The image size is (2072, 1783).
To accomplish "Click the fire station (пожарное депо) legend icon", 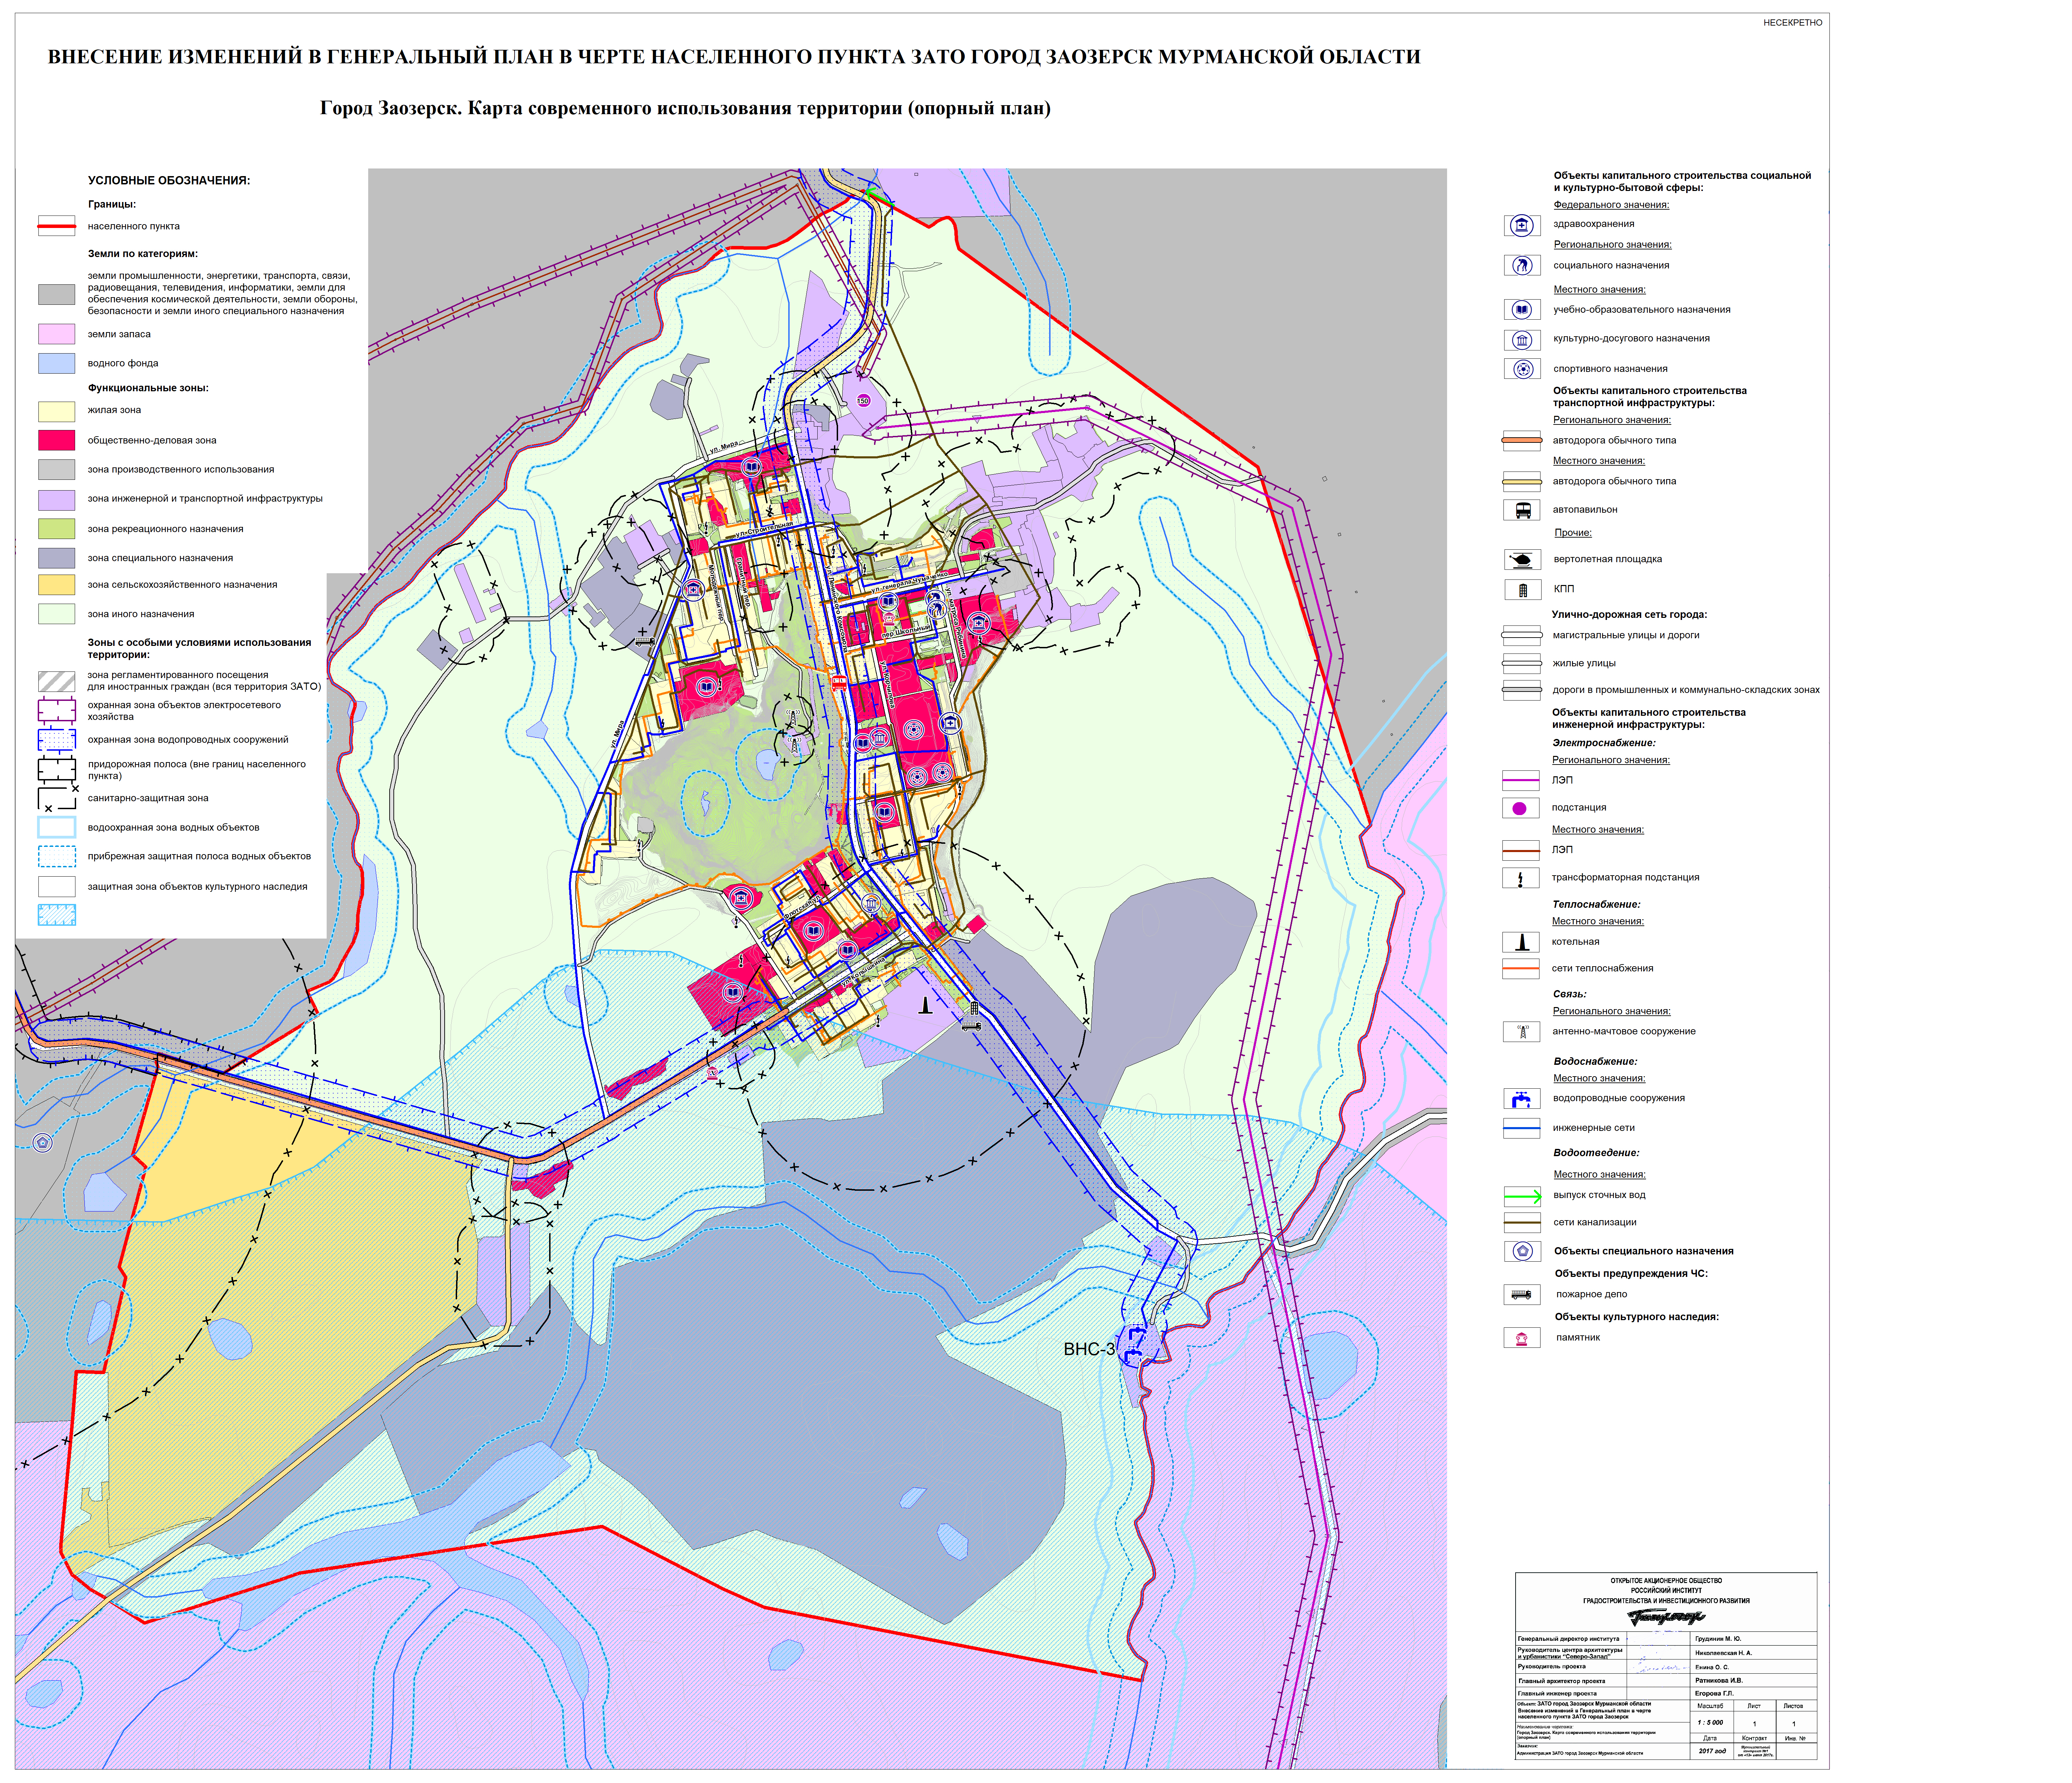I will tap(1522, 1295).
